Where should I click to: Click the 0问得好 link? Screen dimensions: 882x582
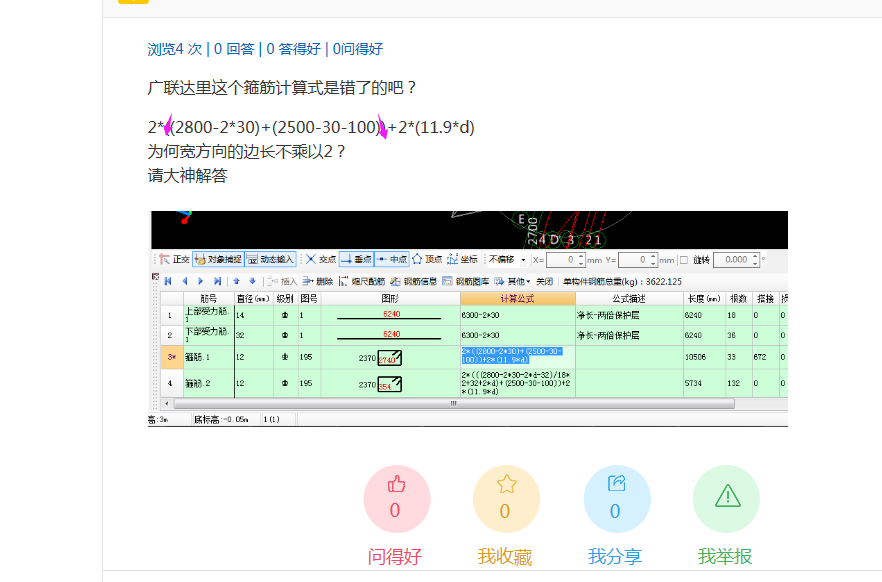(x=358, y=49)
